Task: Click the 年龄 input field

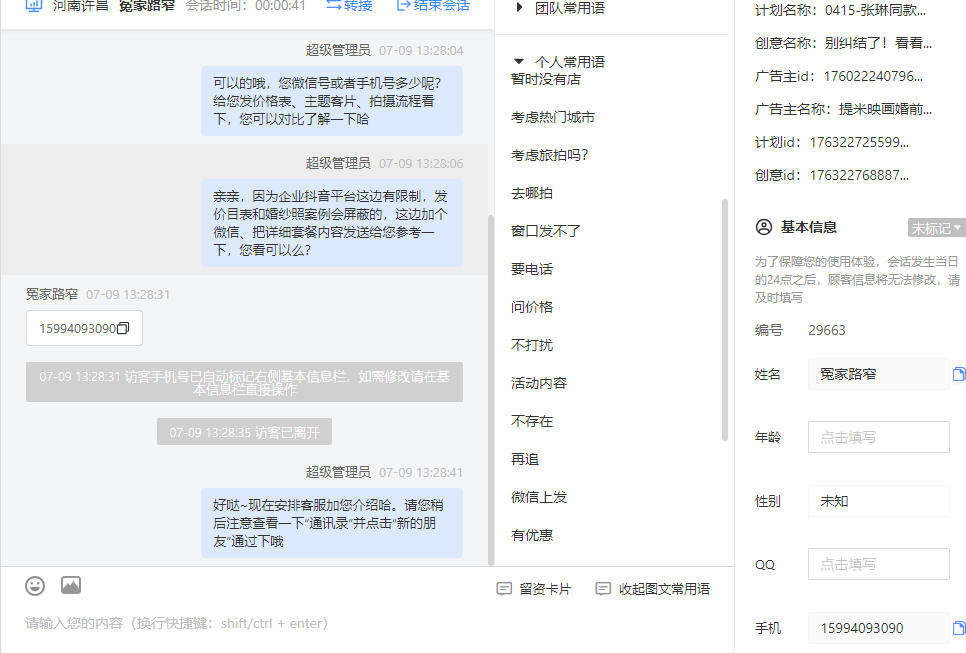Action: (x=879, y=437)
